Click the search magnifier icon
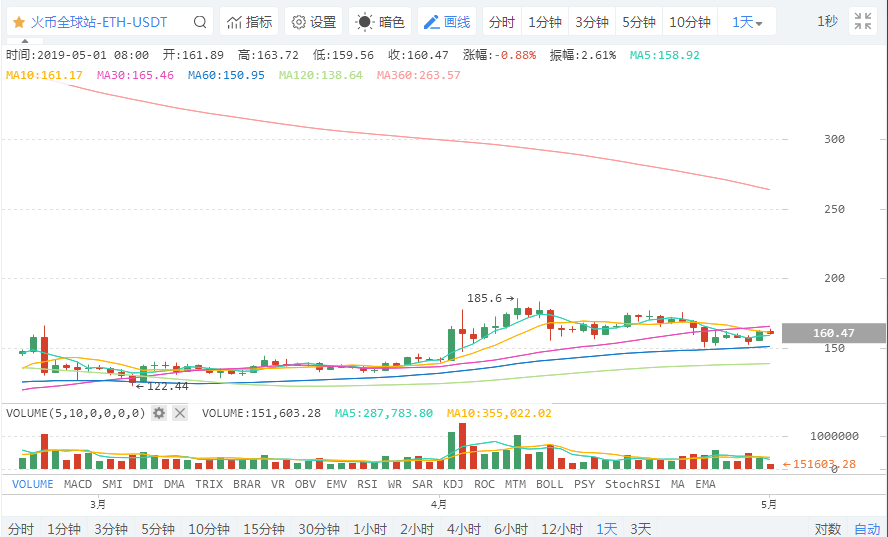The width and height of the screenshot is (888, 537). (x=200, y=22)
